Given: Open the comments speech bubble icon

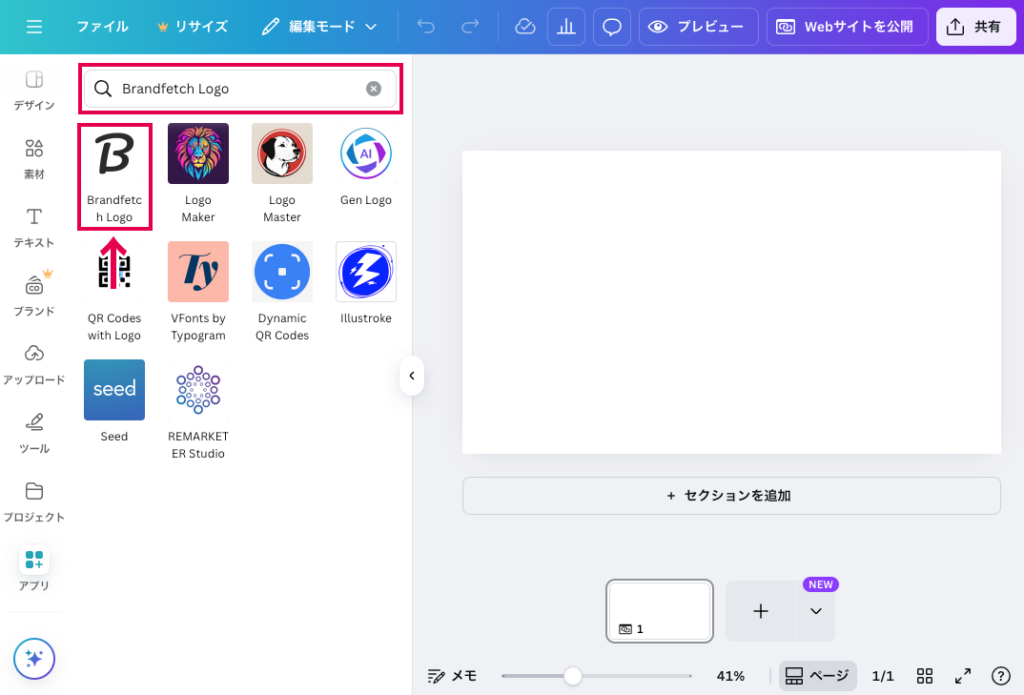Looking at the screenshot, I should click(611, 27).
